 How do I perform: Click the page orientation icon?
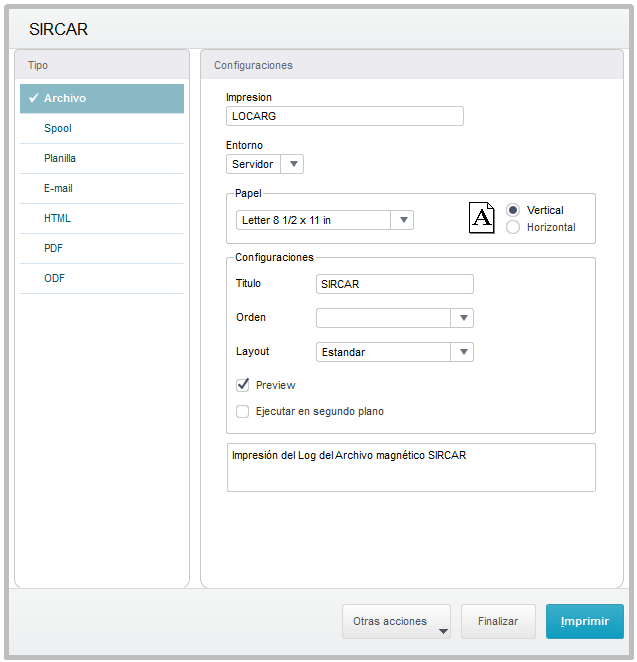[x=481, y=218]
